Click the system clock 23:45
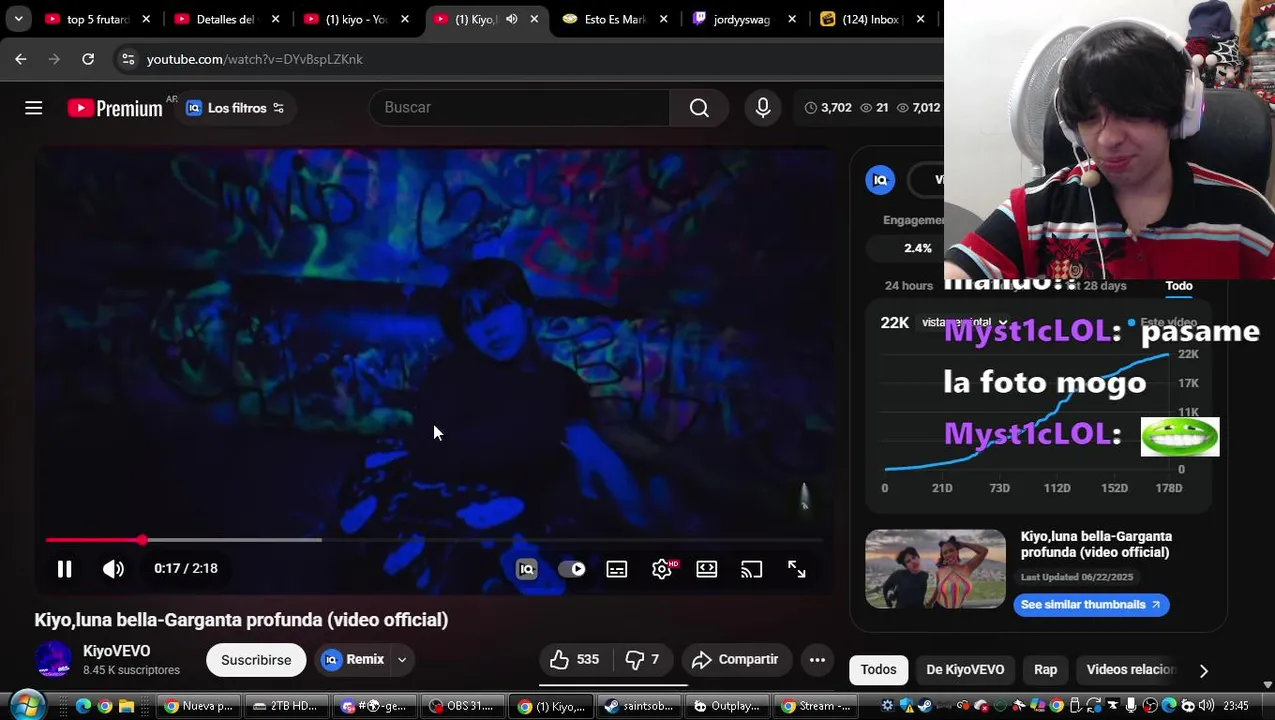1275x720 pixels. pos(1236,706)
